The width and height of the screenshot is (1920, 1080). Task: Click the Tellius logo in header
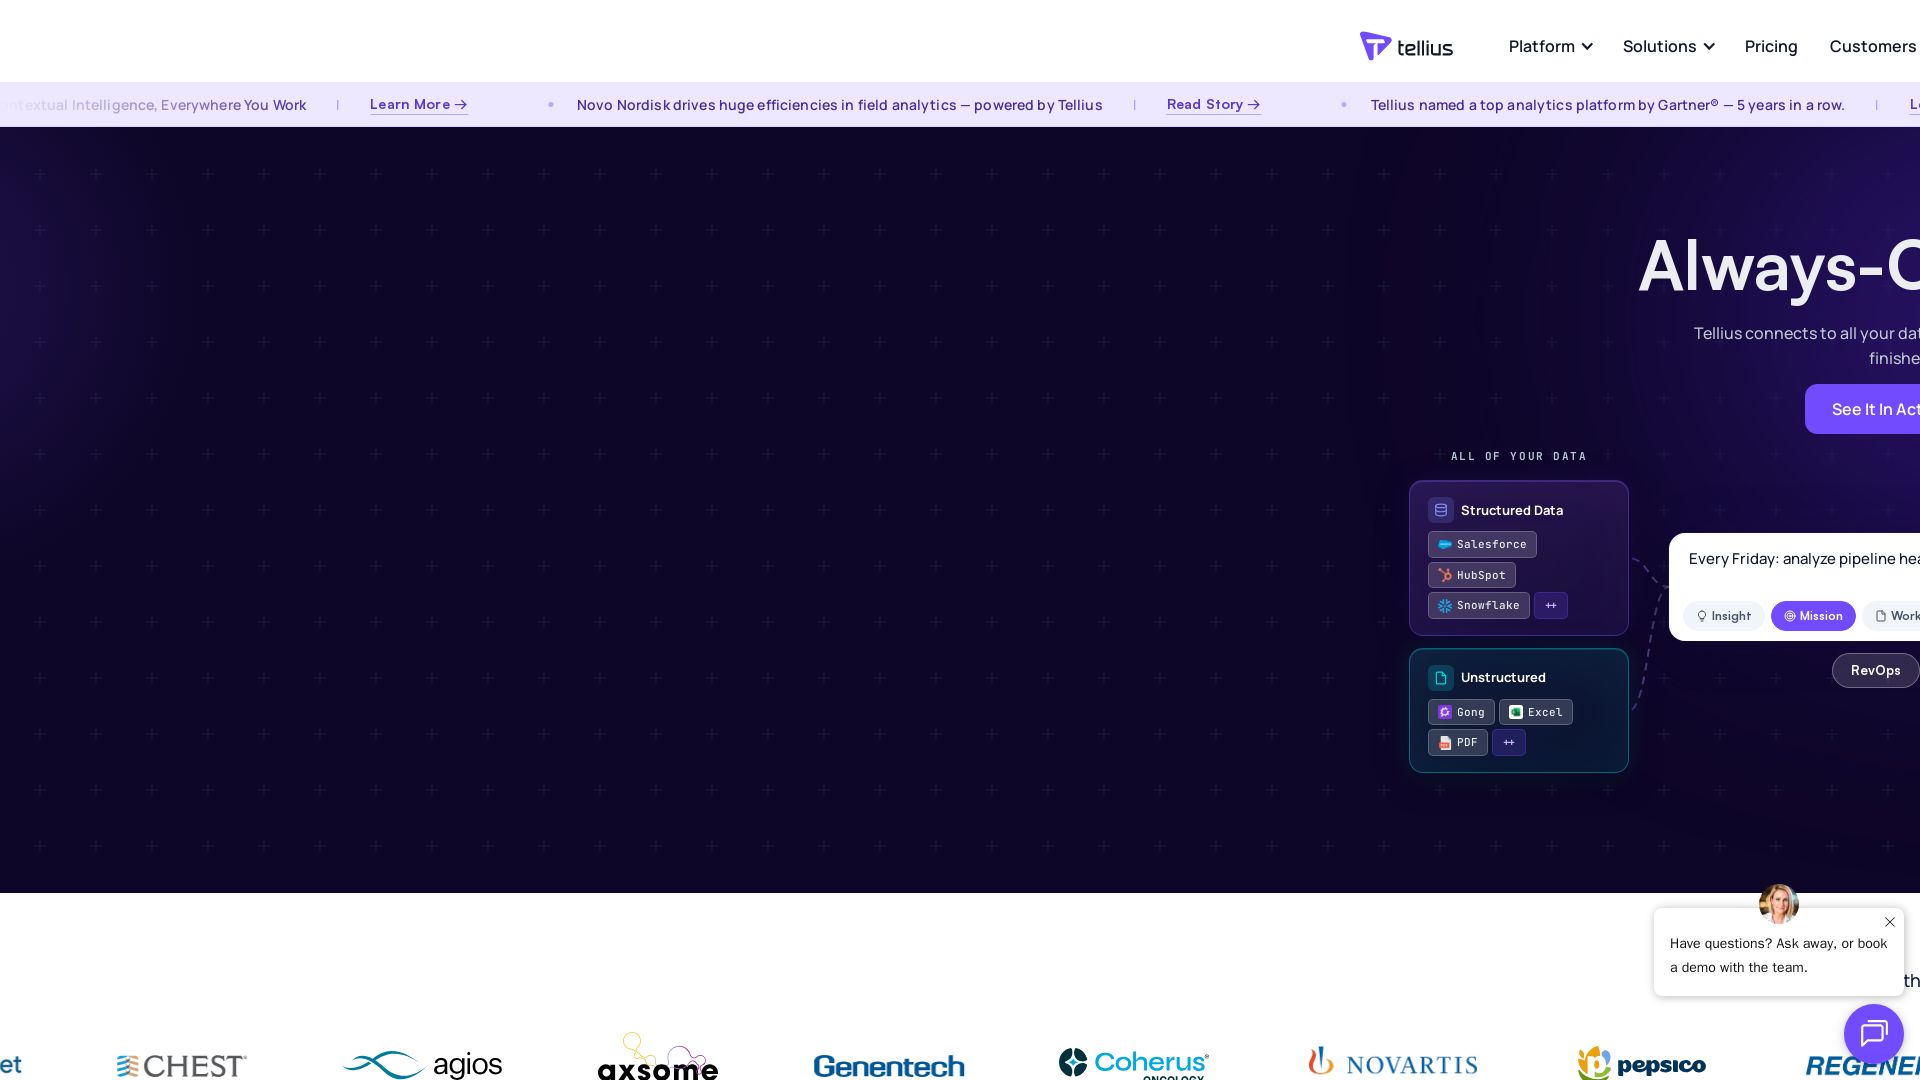pos(1406,46)
